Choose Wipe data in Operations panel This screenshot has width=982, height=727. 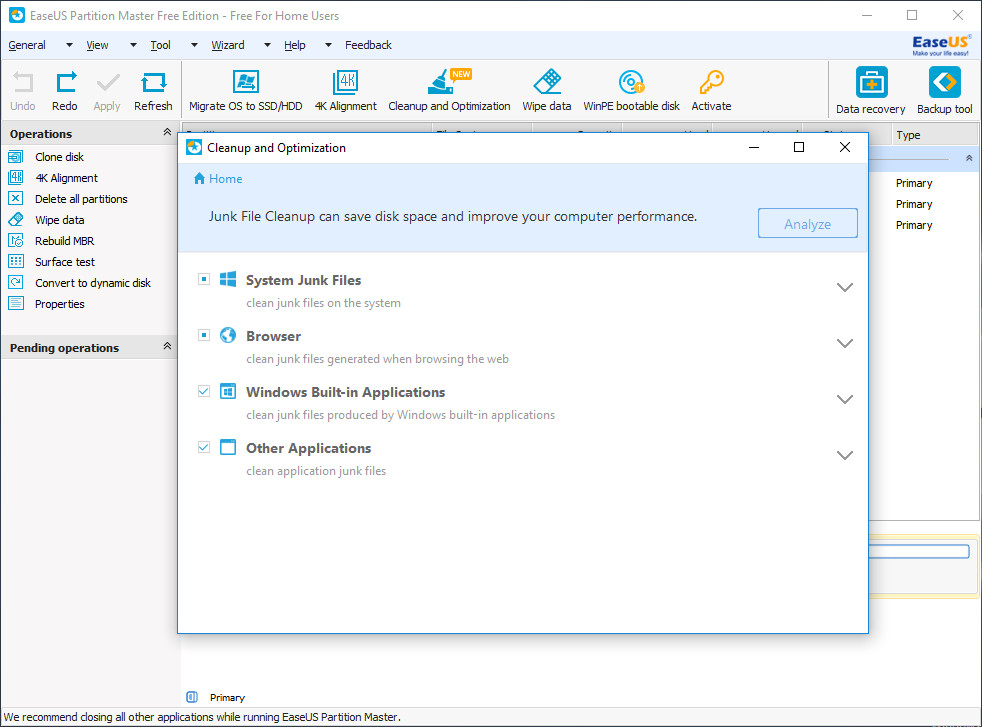(59, 220)
